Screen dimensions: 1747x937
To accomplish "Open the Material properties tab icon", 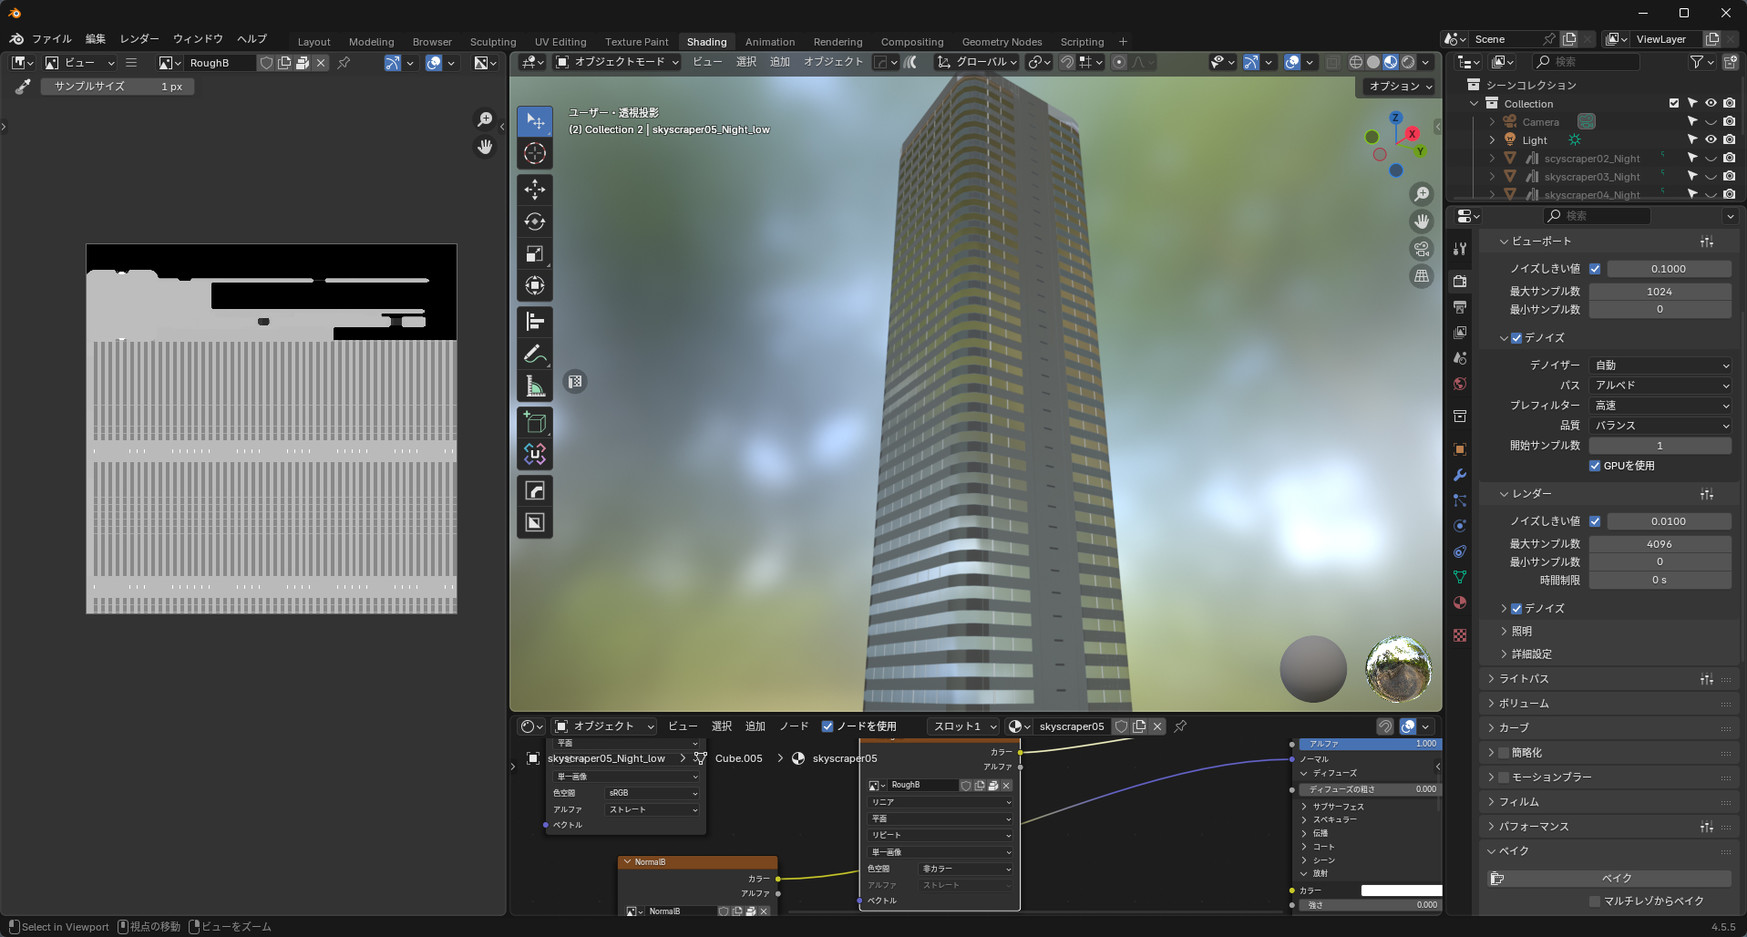I will pos(1460,603).
